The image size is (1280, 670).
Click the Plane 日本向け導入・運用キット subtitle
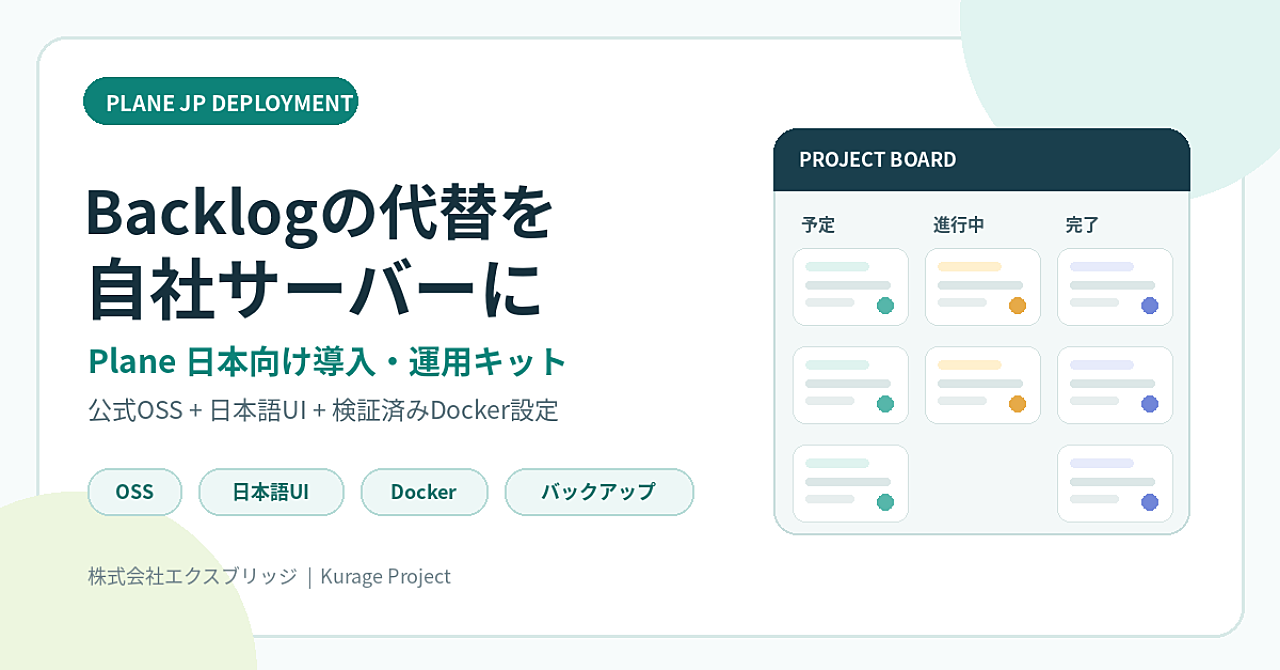(328, 362)
